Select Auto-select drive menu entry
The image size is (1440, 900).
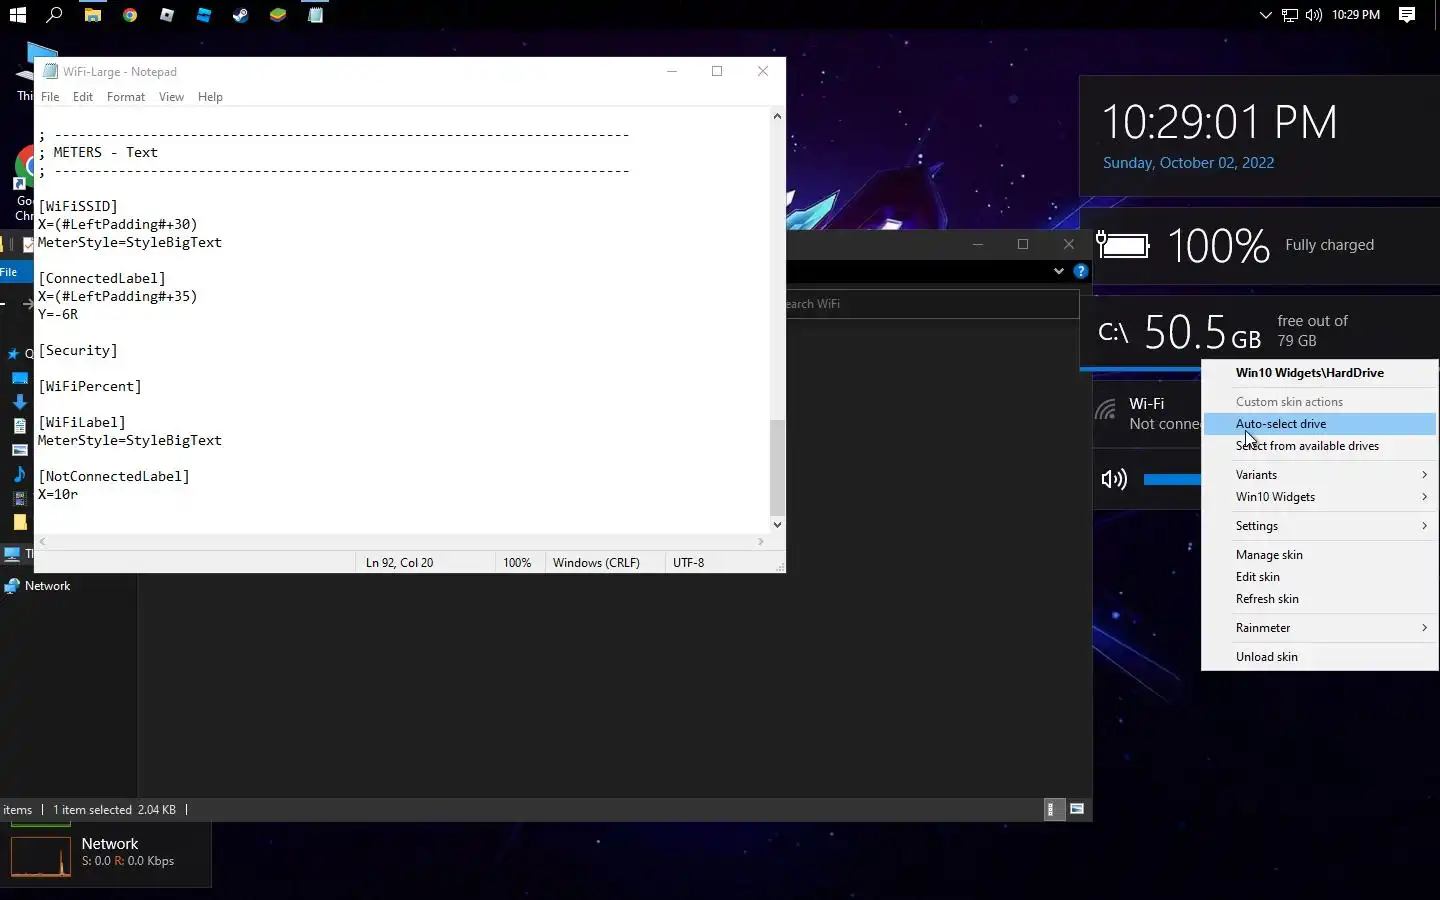(x=1320, y=424)
